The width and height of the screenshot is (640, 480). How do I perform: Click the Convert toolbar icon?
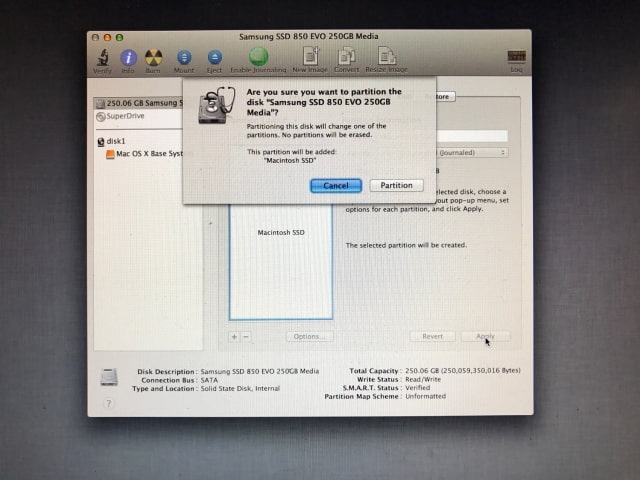point(346,58)
